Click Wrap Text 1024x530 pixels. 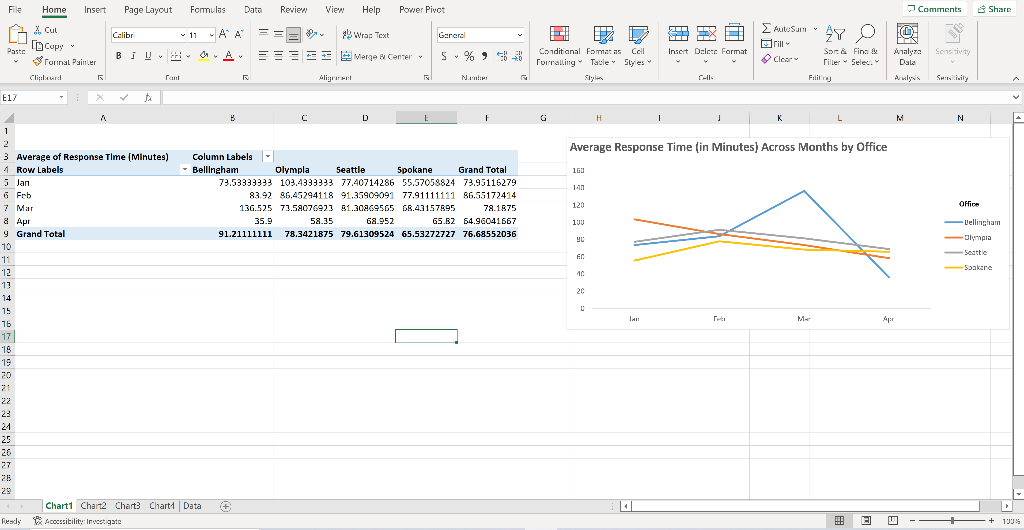click(366, 35)
